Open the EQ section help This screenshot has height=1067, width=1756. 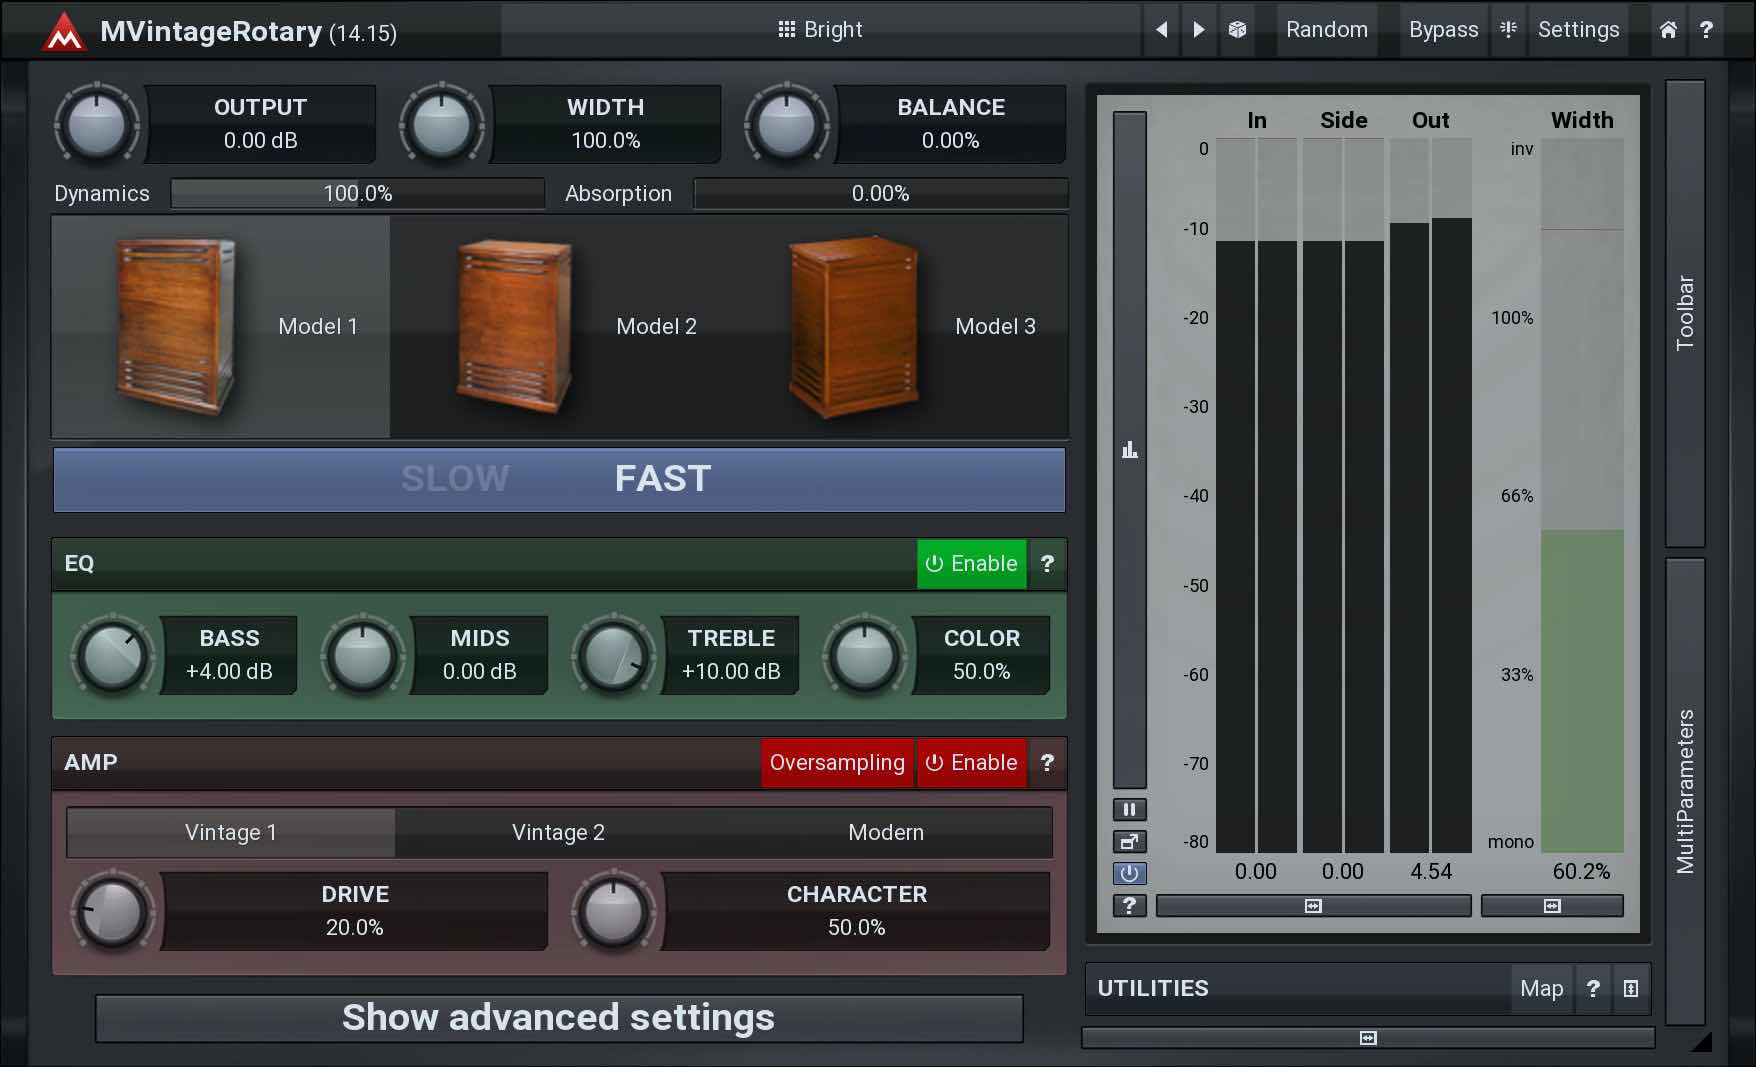1047,564
